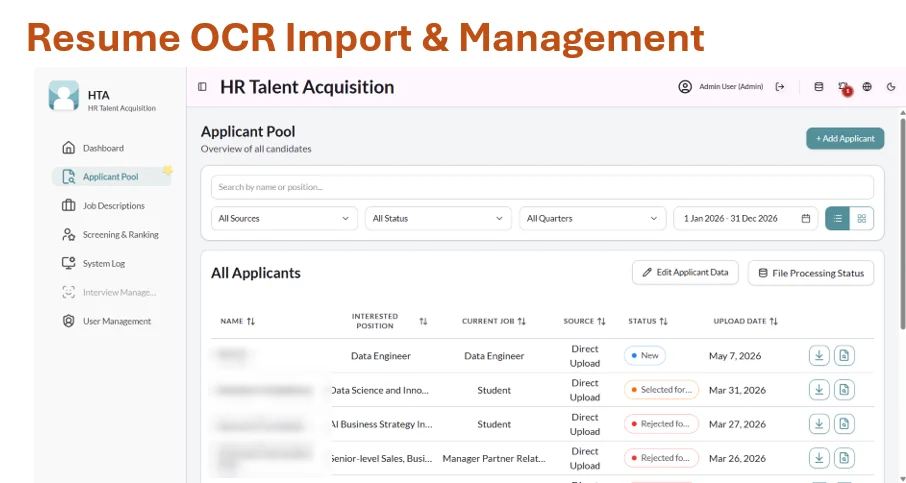Click the May 7, 2026 upload date
Viewport: 906px width, 483px height.
735,356
